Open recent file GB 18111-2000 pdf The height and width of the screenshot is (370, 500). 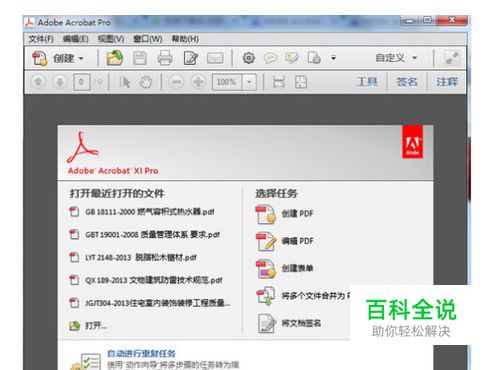(x=142, y=212)
